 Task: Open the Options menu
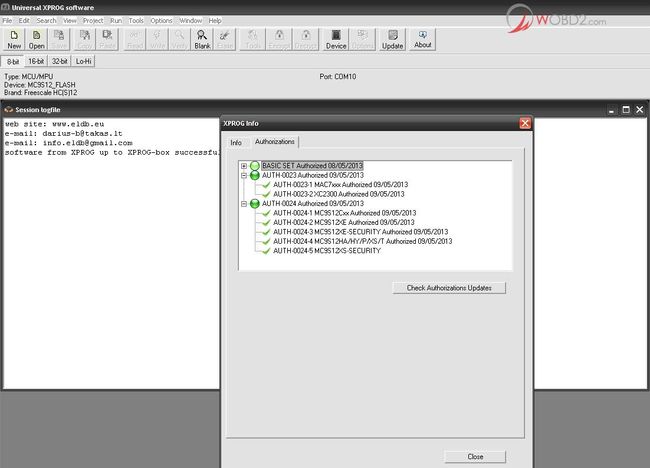pos(161,21)
